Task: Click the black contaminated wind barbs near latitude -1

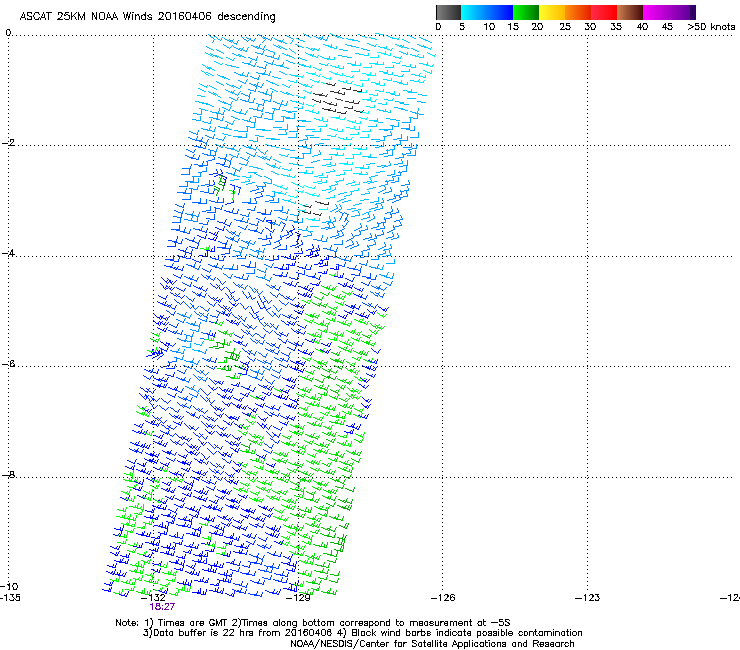Action: click(x=338, y=99)
